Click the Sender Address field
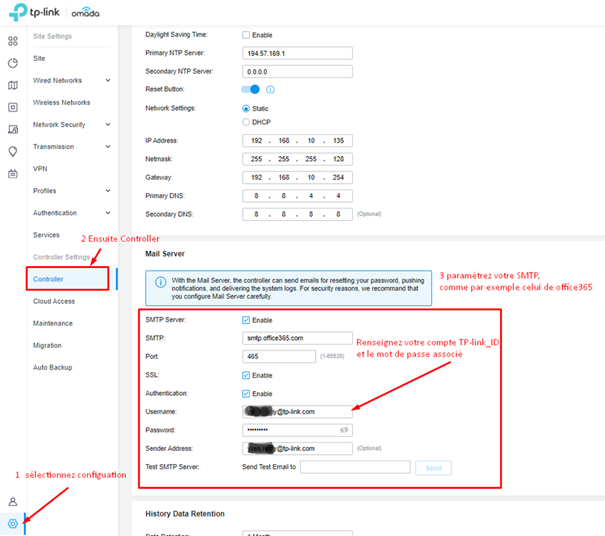 [x=297, y=448]
